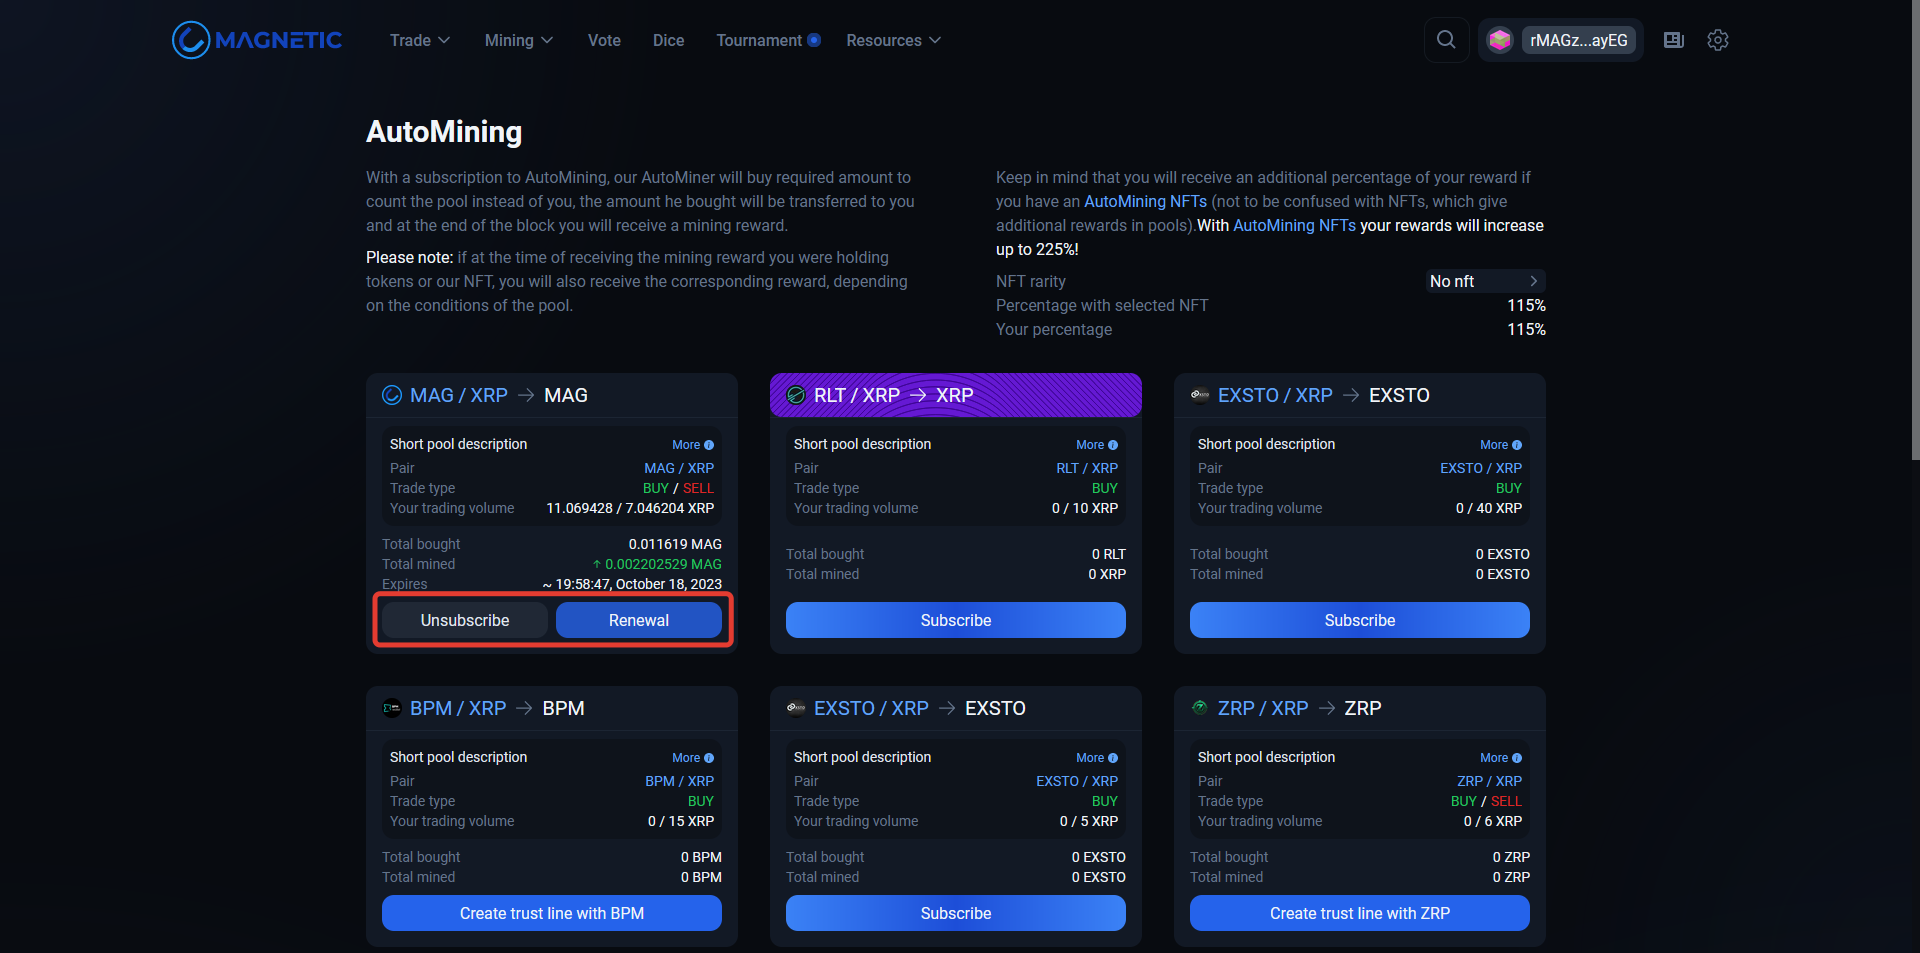Click 'Percentage with selected NFT' label
Image resolution: width=1920 pixels, height=953 pixels.
tap(1102, 305)
